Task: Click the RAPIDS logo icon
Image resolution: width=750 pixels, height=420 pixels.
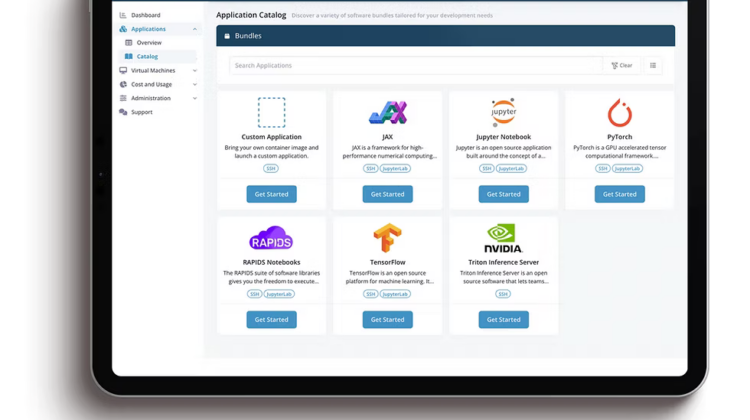Action: click(271, 239)
